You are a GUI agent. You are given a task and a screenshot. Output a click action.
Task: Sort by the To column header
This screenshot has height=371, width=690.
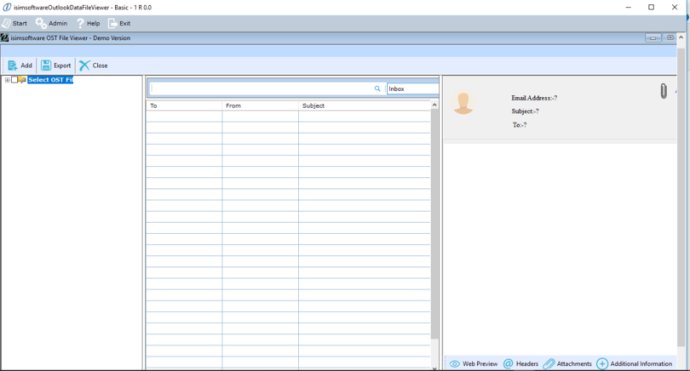[184, 106]
